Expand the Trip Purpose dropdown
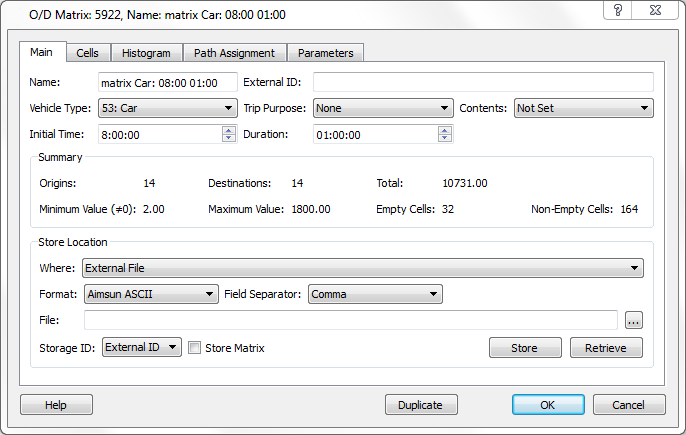686x435 pixels. click(383, 108)
